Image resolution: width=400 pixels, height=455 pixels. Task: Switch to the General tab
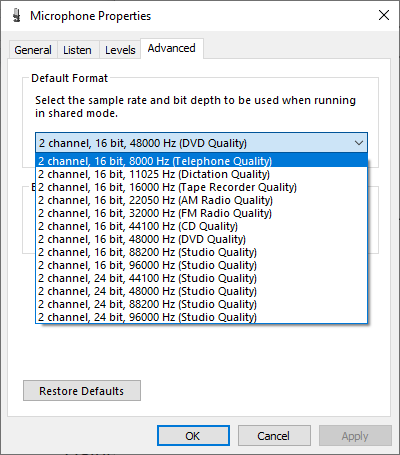(x=33, y=50)
